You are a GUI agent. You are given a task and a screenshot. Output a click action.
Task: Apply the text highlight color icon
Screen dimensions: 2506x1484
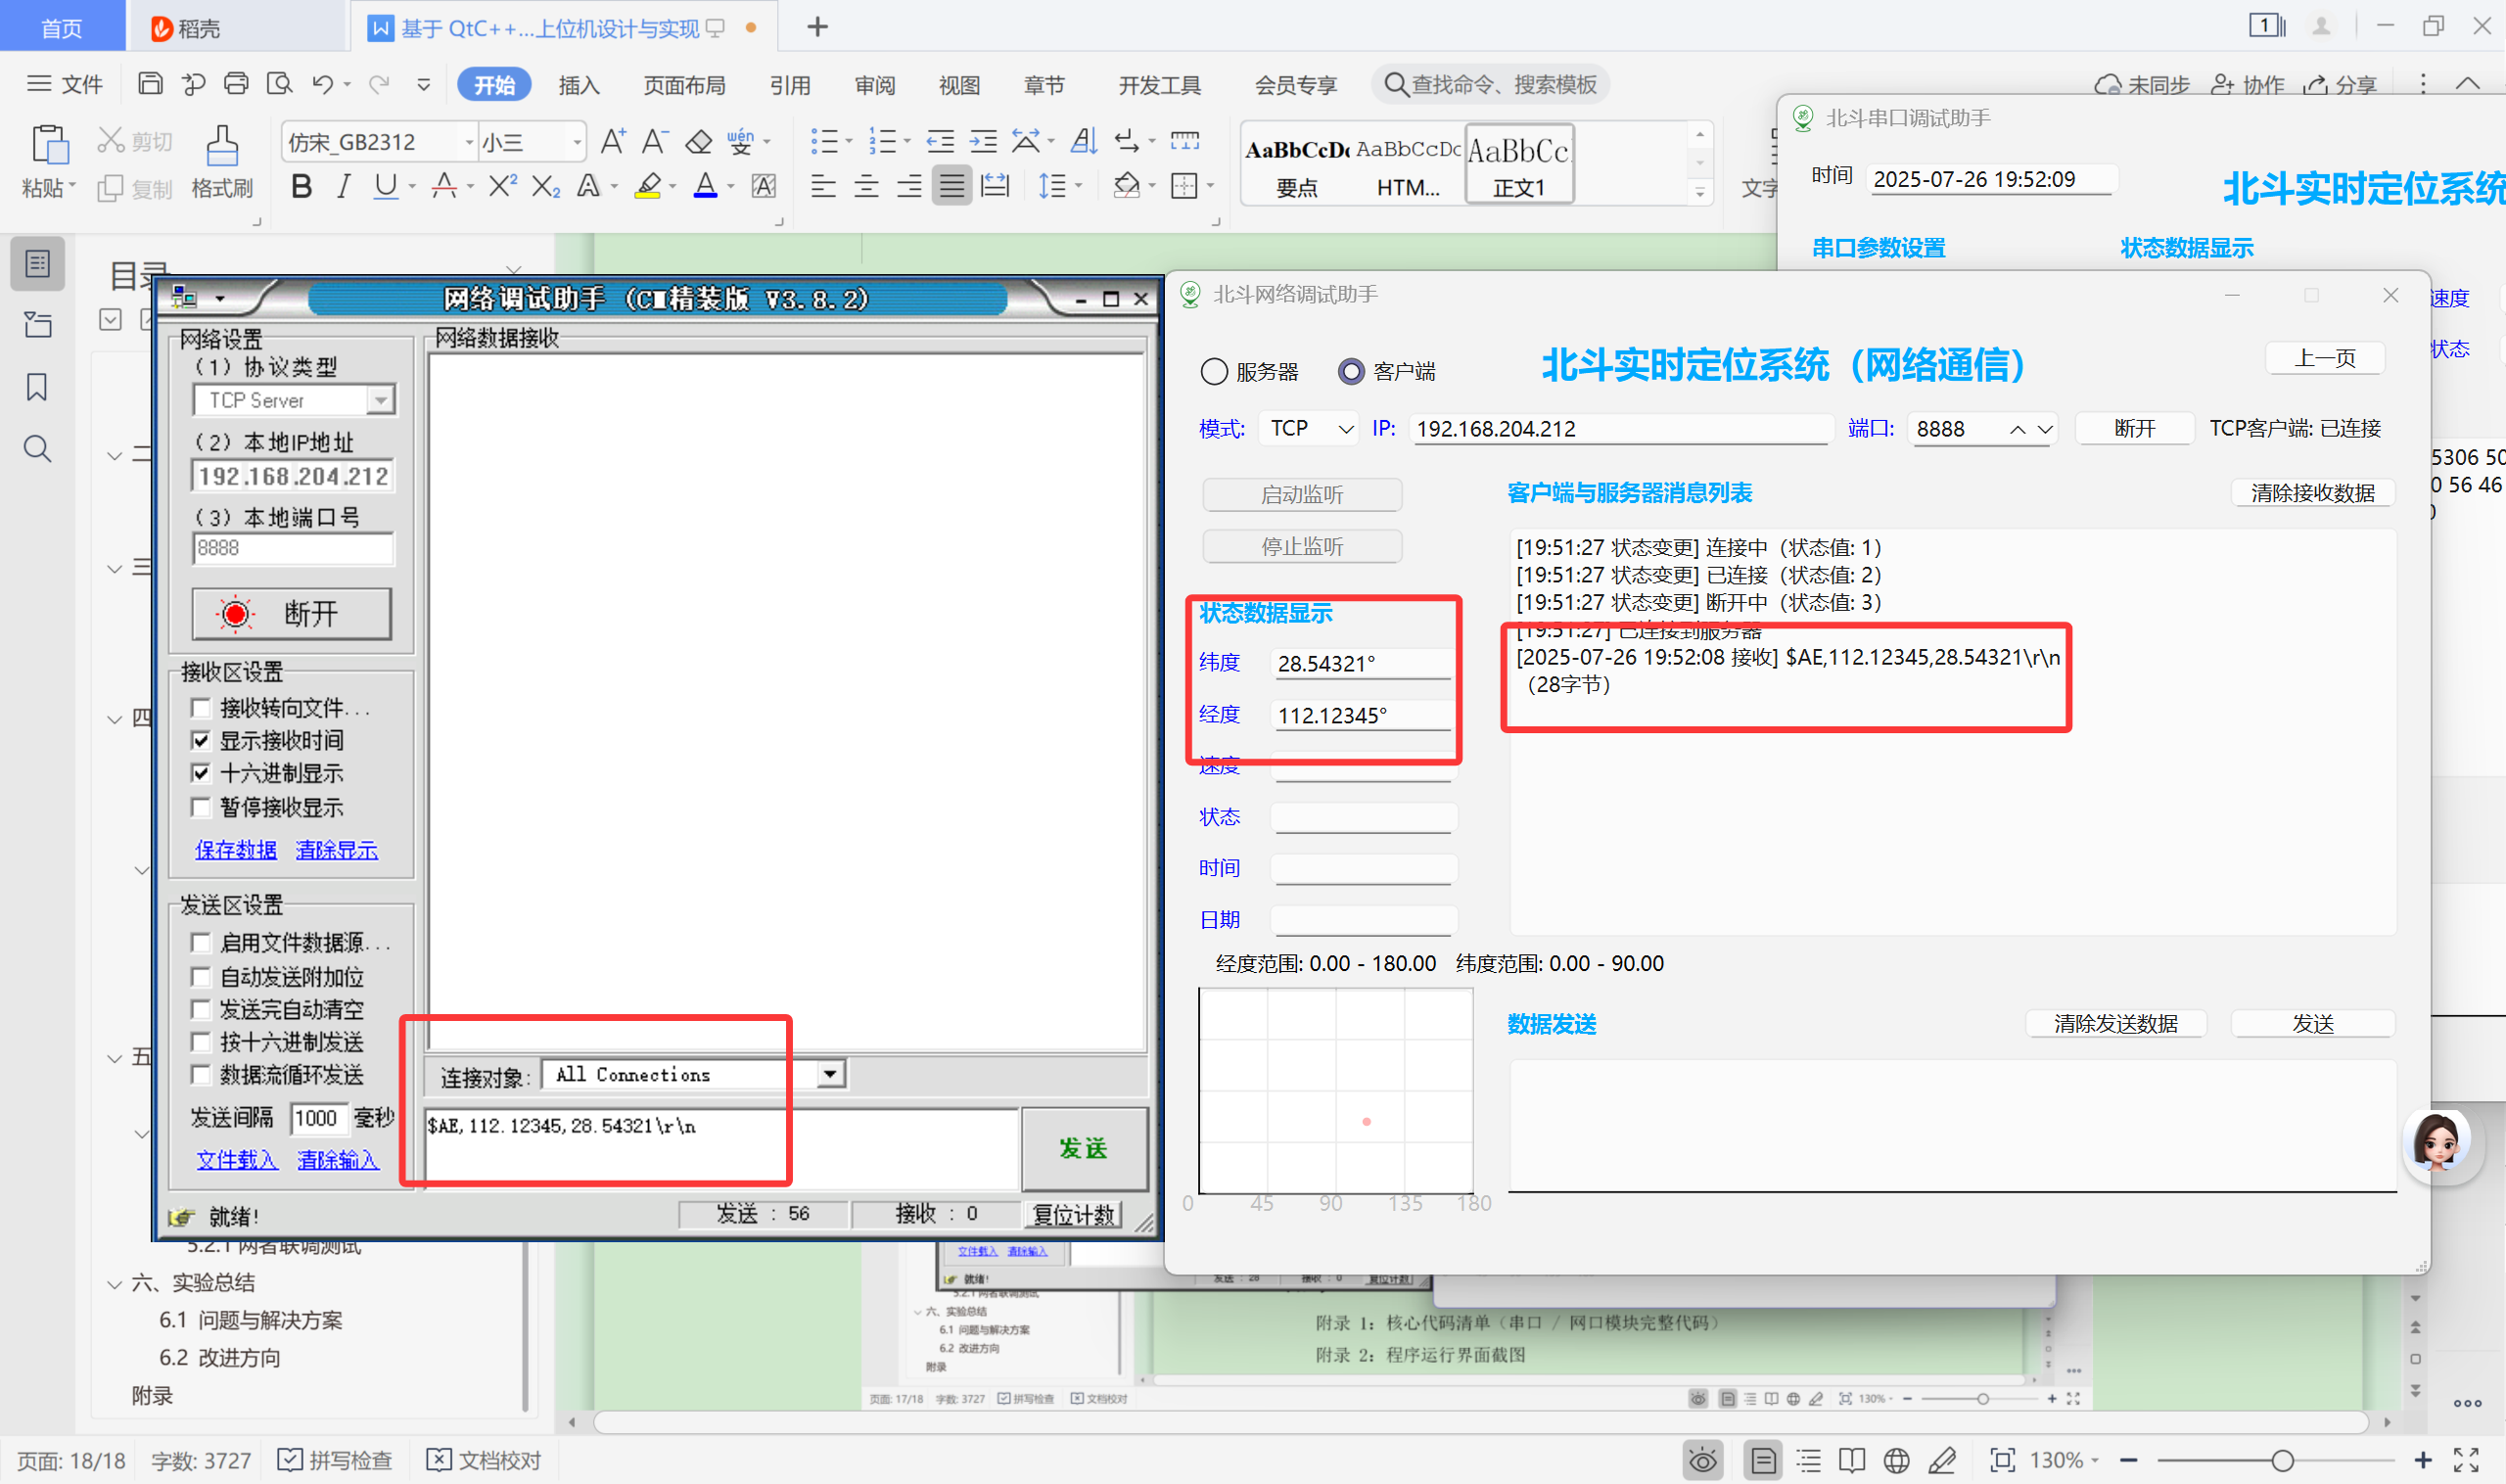click(648, 186)
